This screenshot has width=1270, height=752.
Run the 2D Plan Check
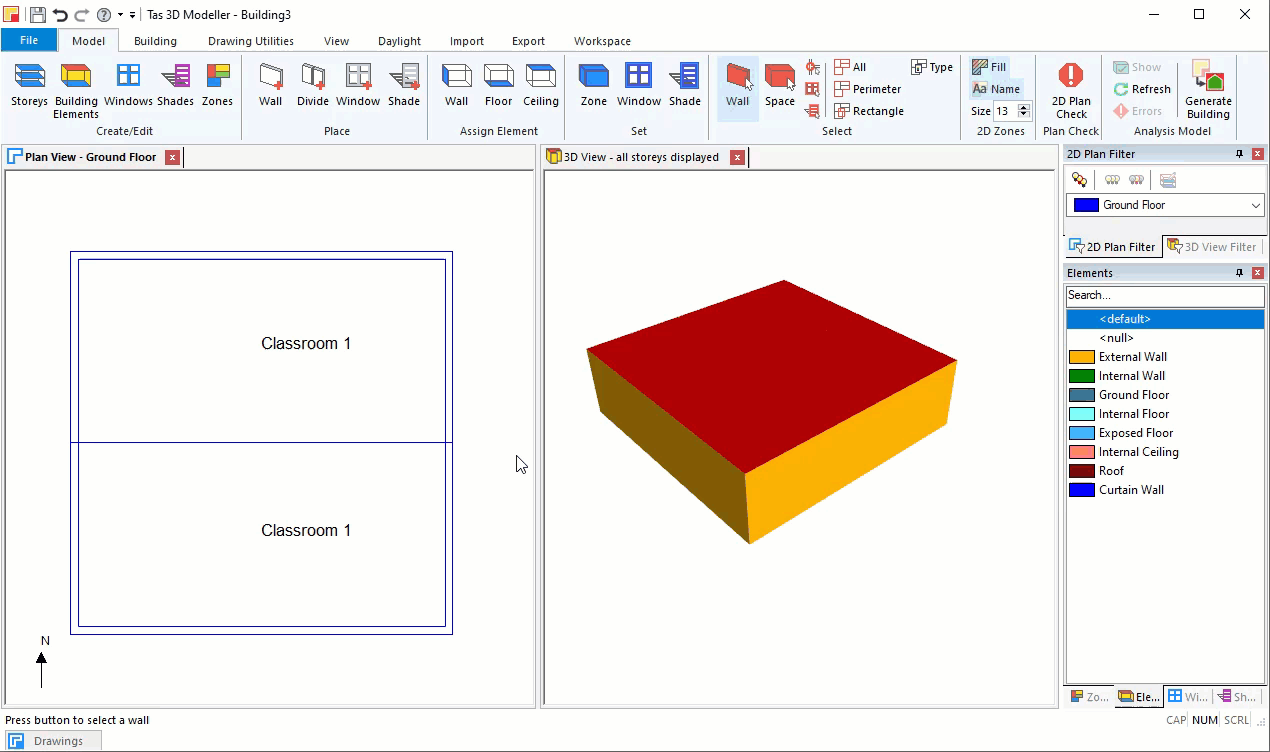click(1071, 90)
